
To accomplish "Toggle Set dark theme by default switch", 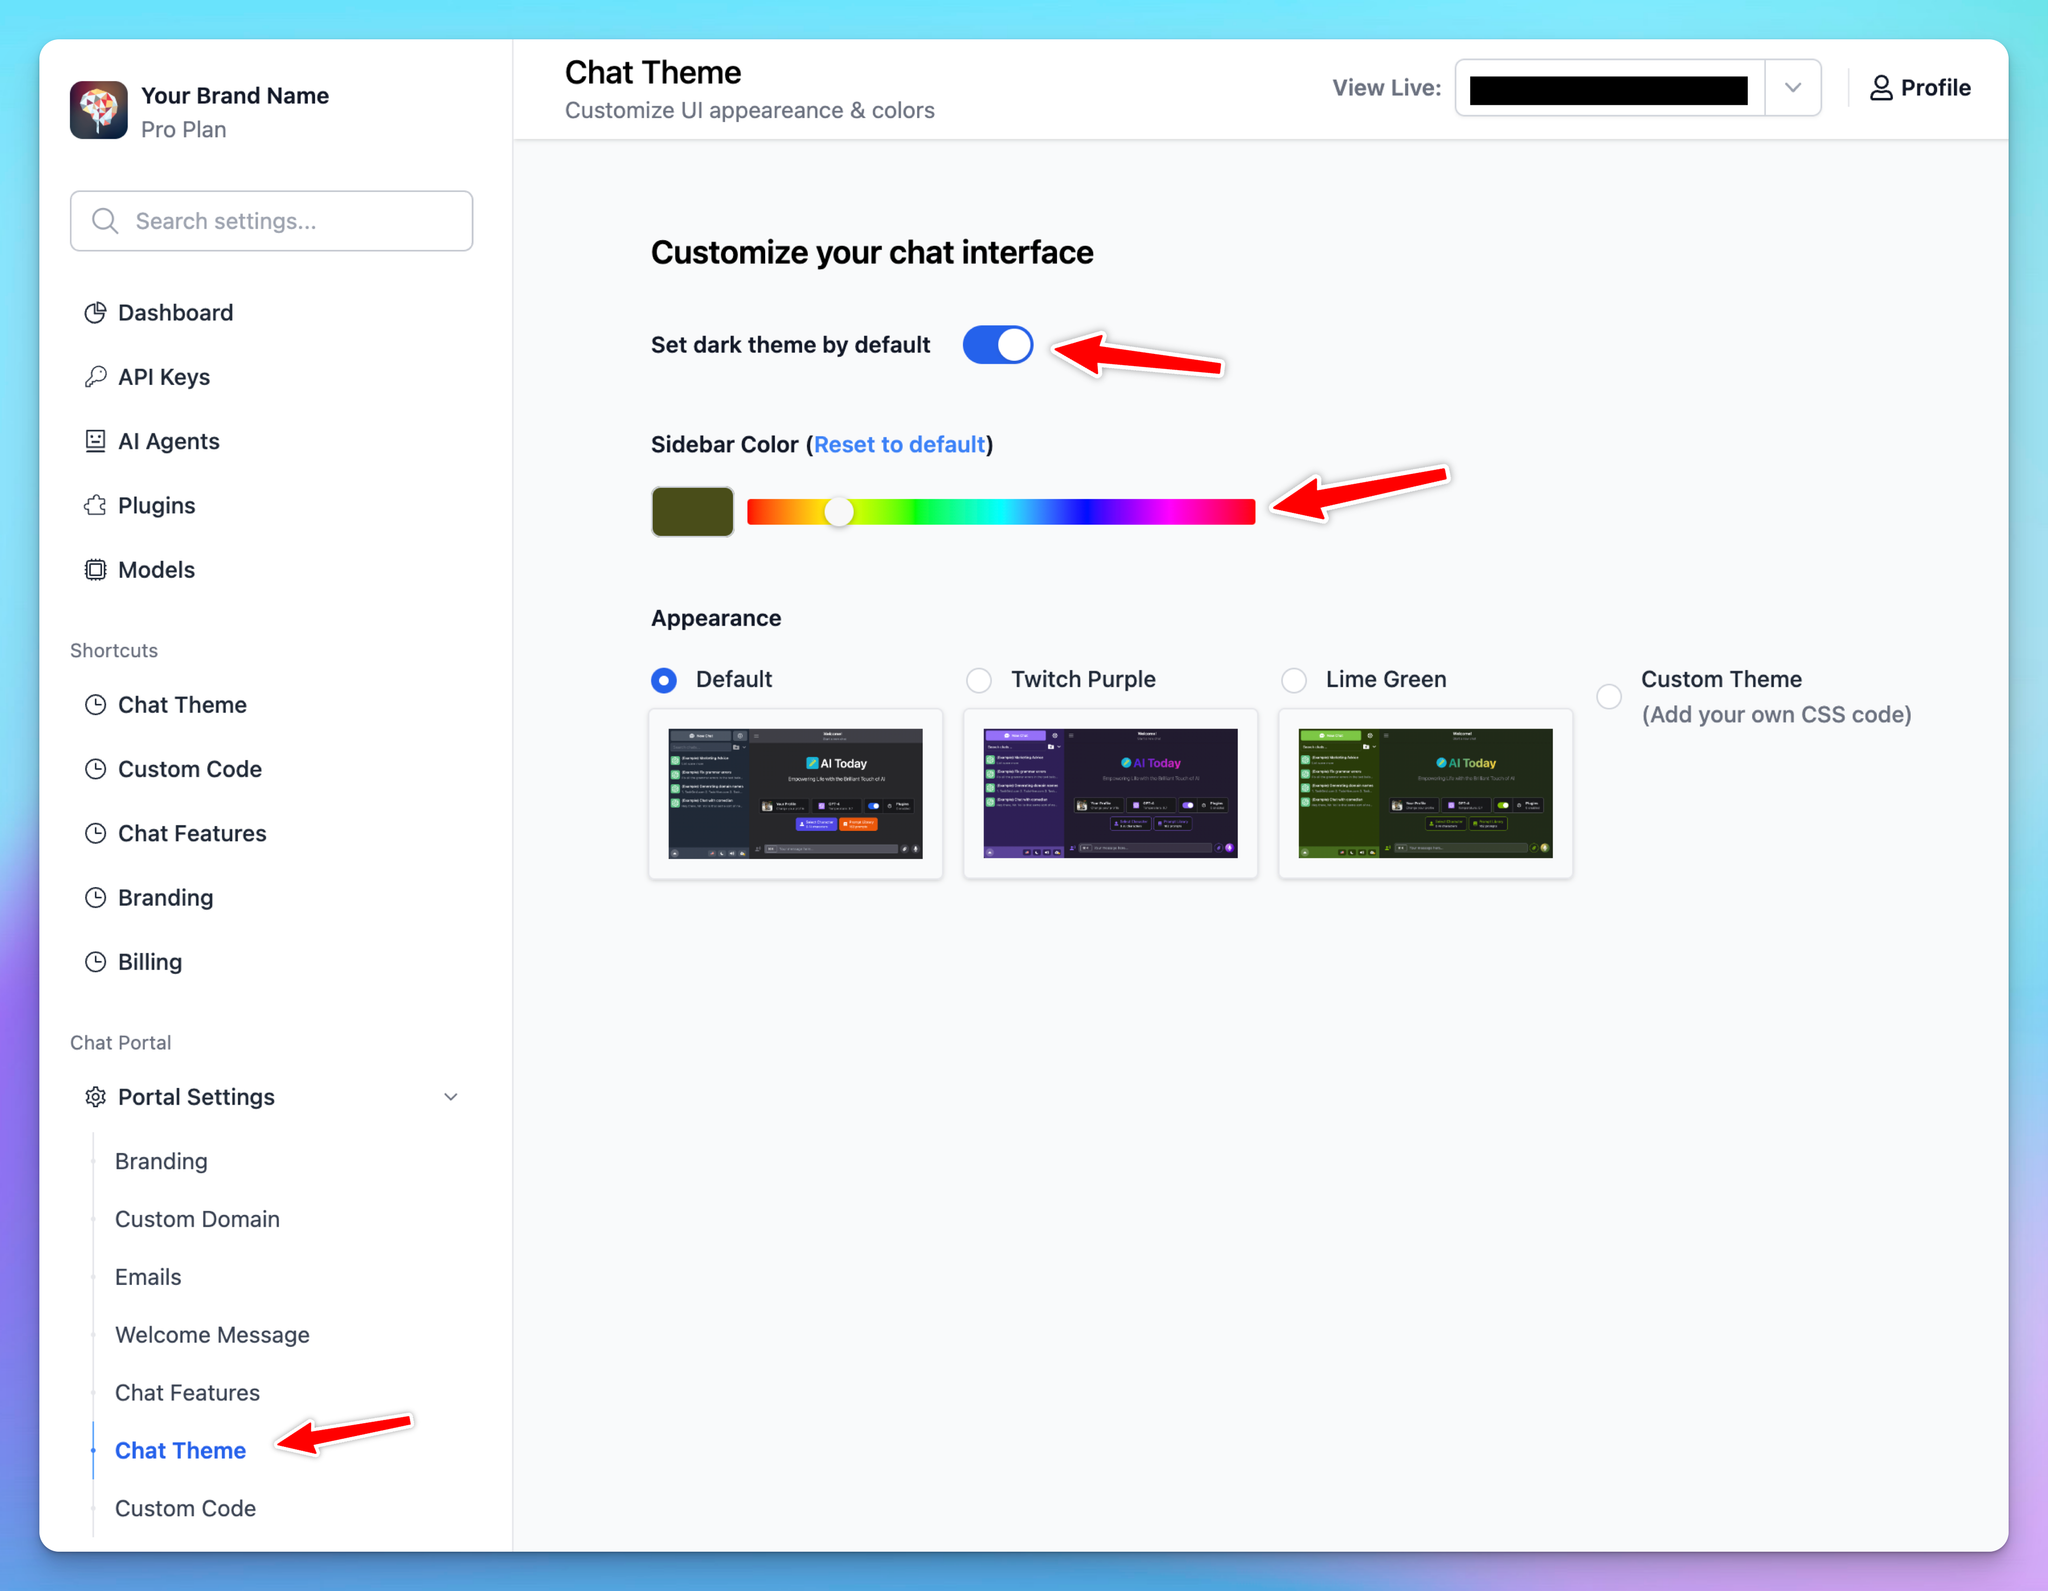I will (998, 345).
